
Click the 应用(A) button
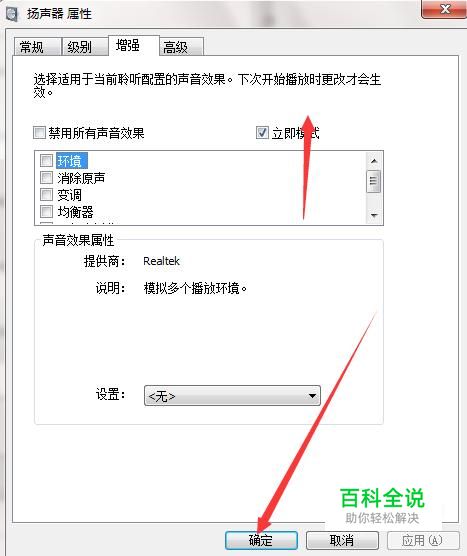tap(423, 540)
